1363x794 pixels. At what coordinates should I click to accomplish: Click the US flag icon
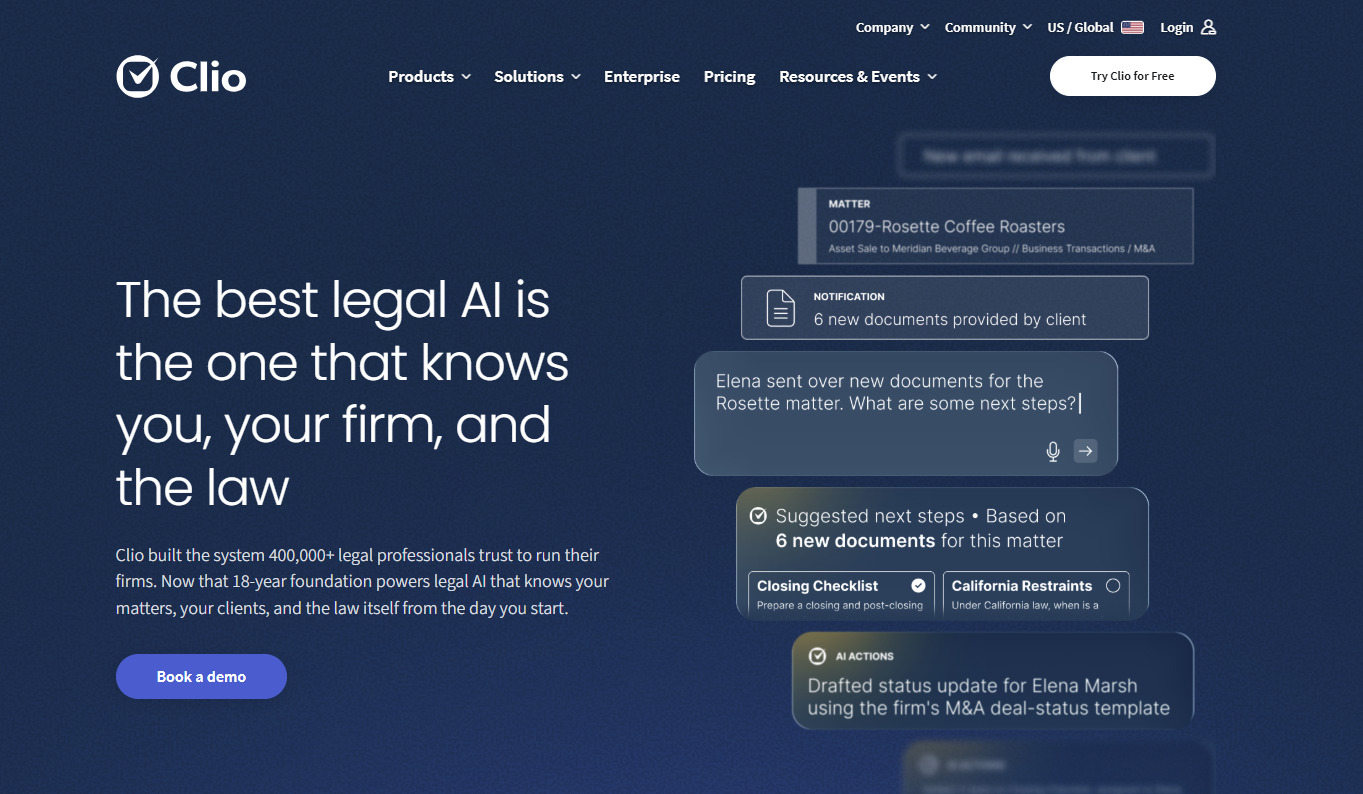coord(1132,28)
